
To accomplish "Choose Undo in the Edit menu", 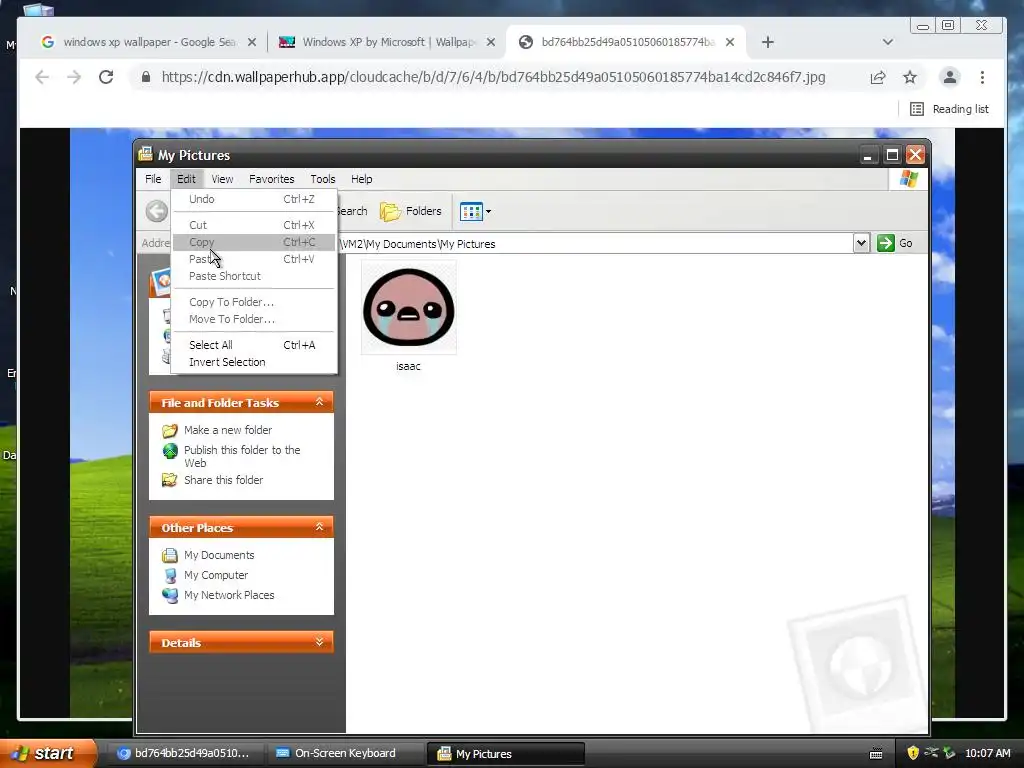I will click(x=254, y=199).
